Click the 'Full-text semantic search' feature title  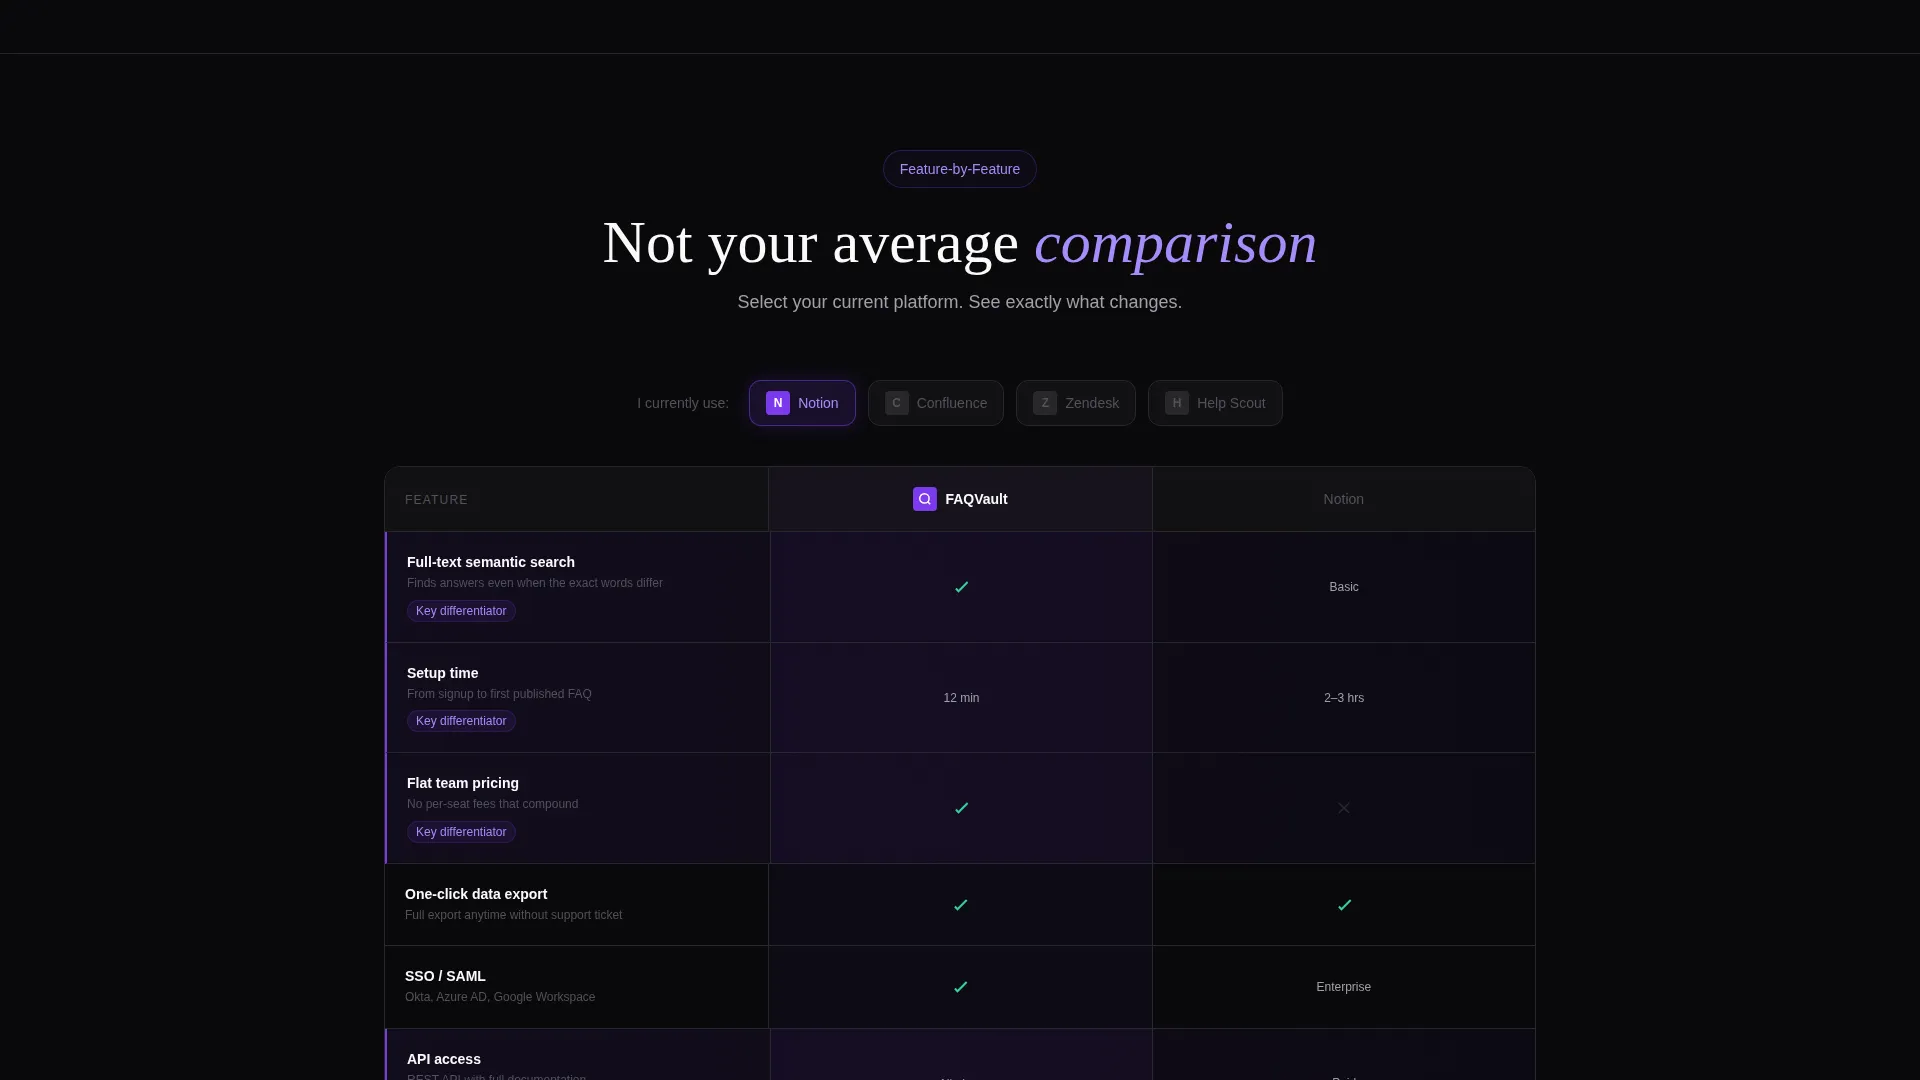[x=491, y=562]
